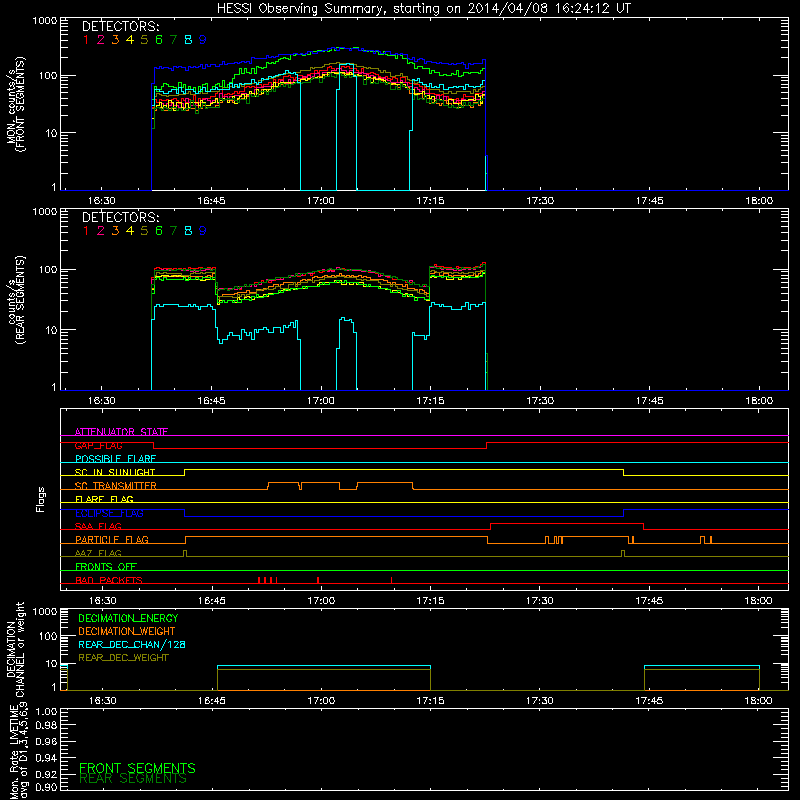This screenshot has width=800, height=800.
Task: Click the REAR SEGMENTS counts/s y-axis title
Action: pos(16,299)
